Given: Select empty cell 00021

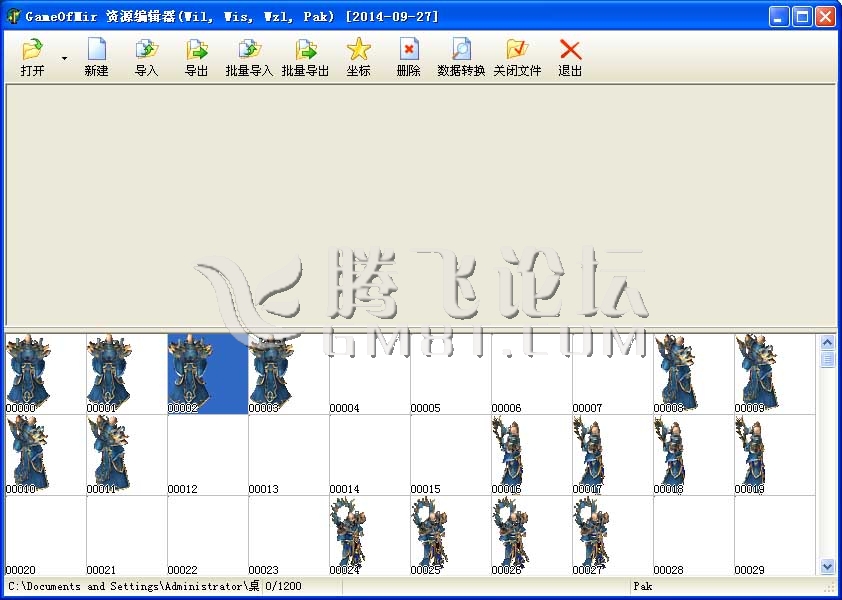Looking at the screenshot, I should [127, 536].
